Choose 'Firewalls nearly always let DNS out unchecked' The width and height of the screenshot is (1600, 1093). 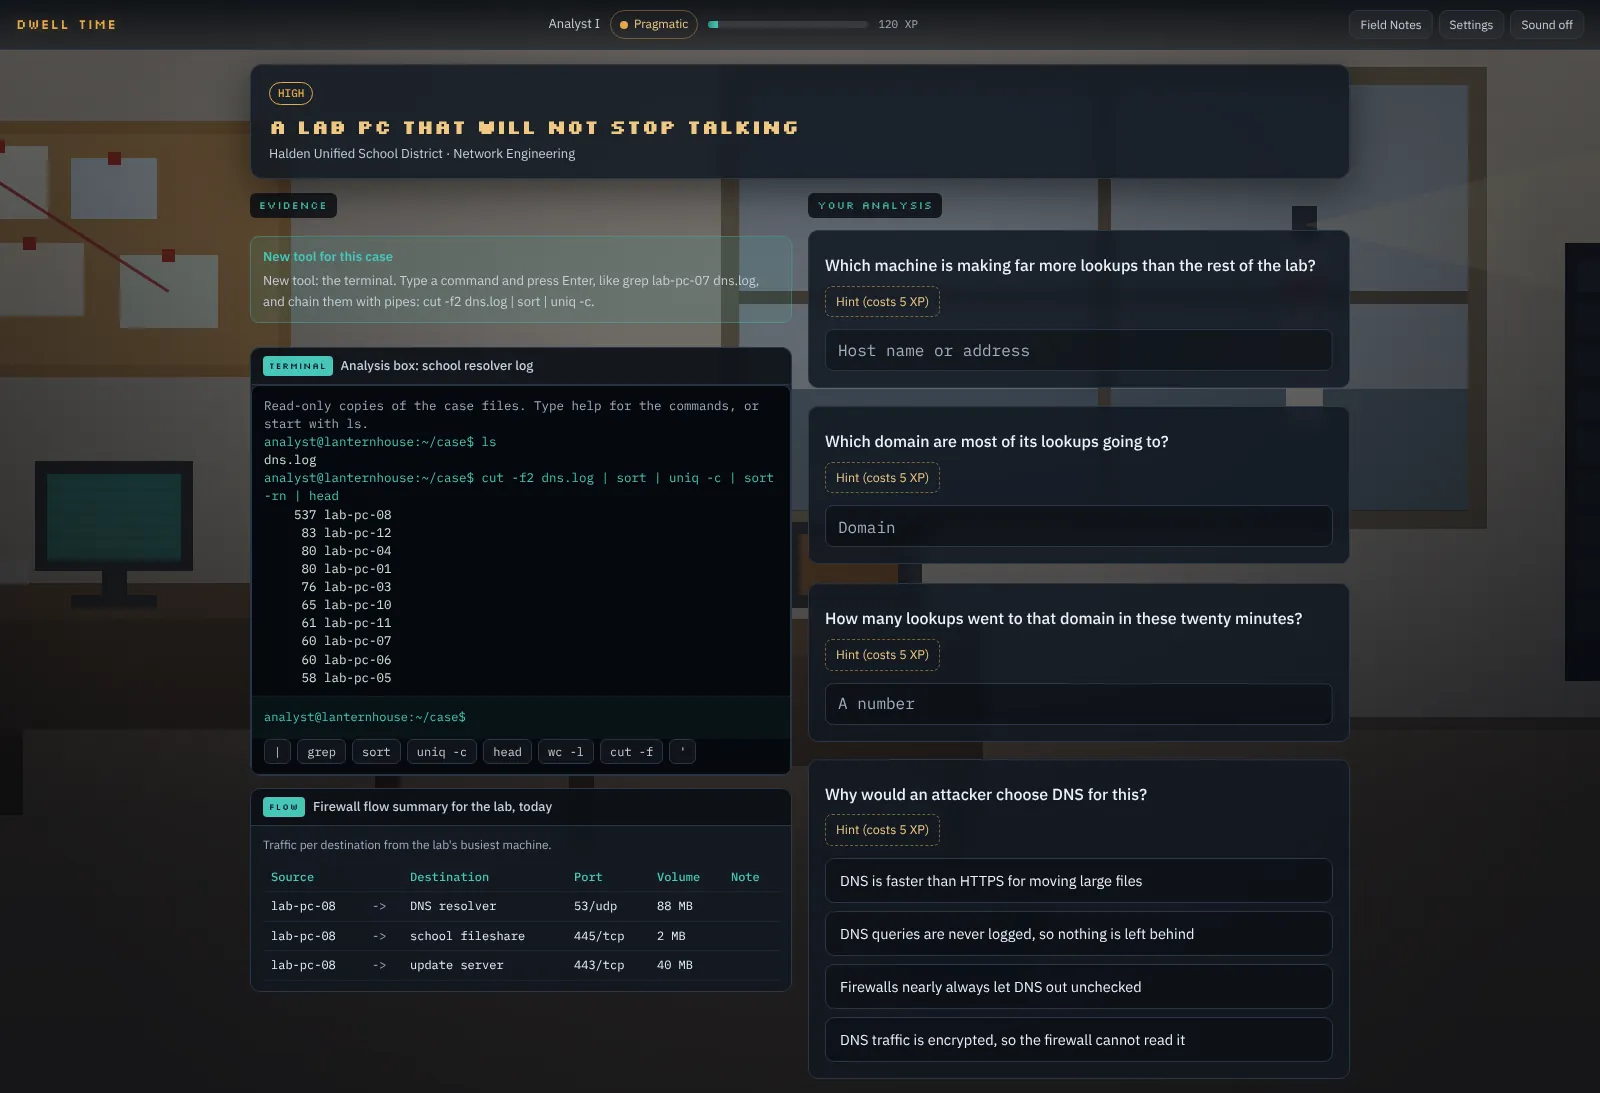pos(1078,987)
